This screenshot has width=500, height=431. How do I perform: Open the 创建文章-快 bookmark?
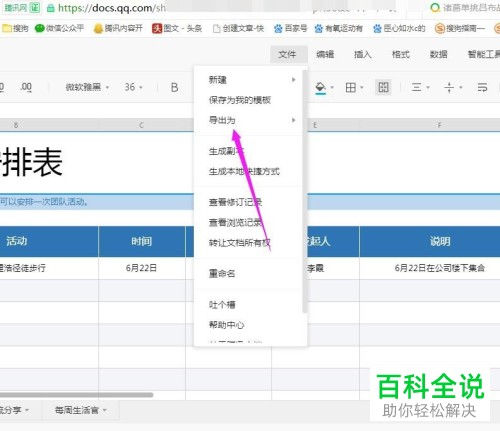pos(238,28)
